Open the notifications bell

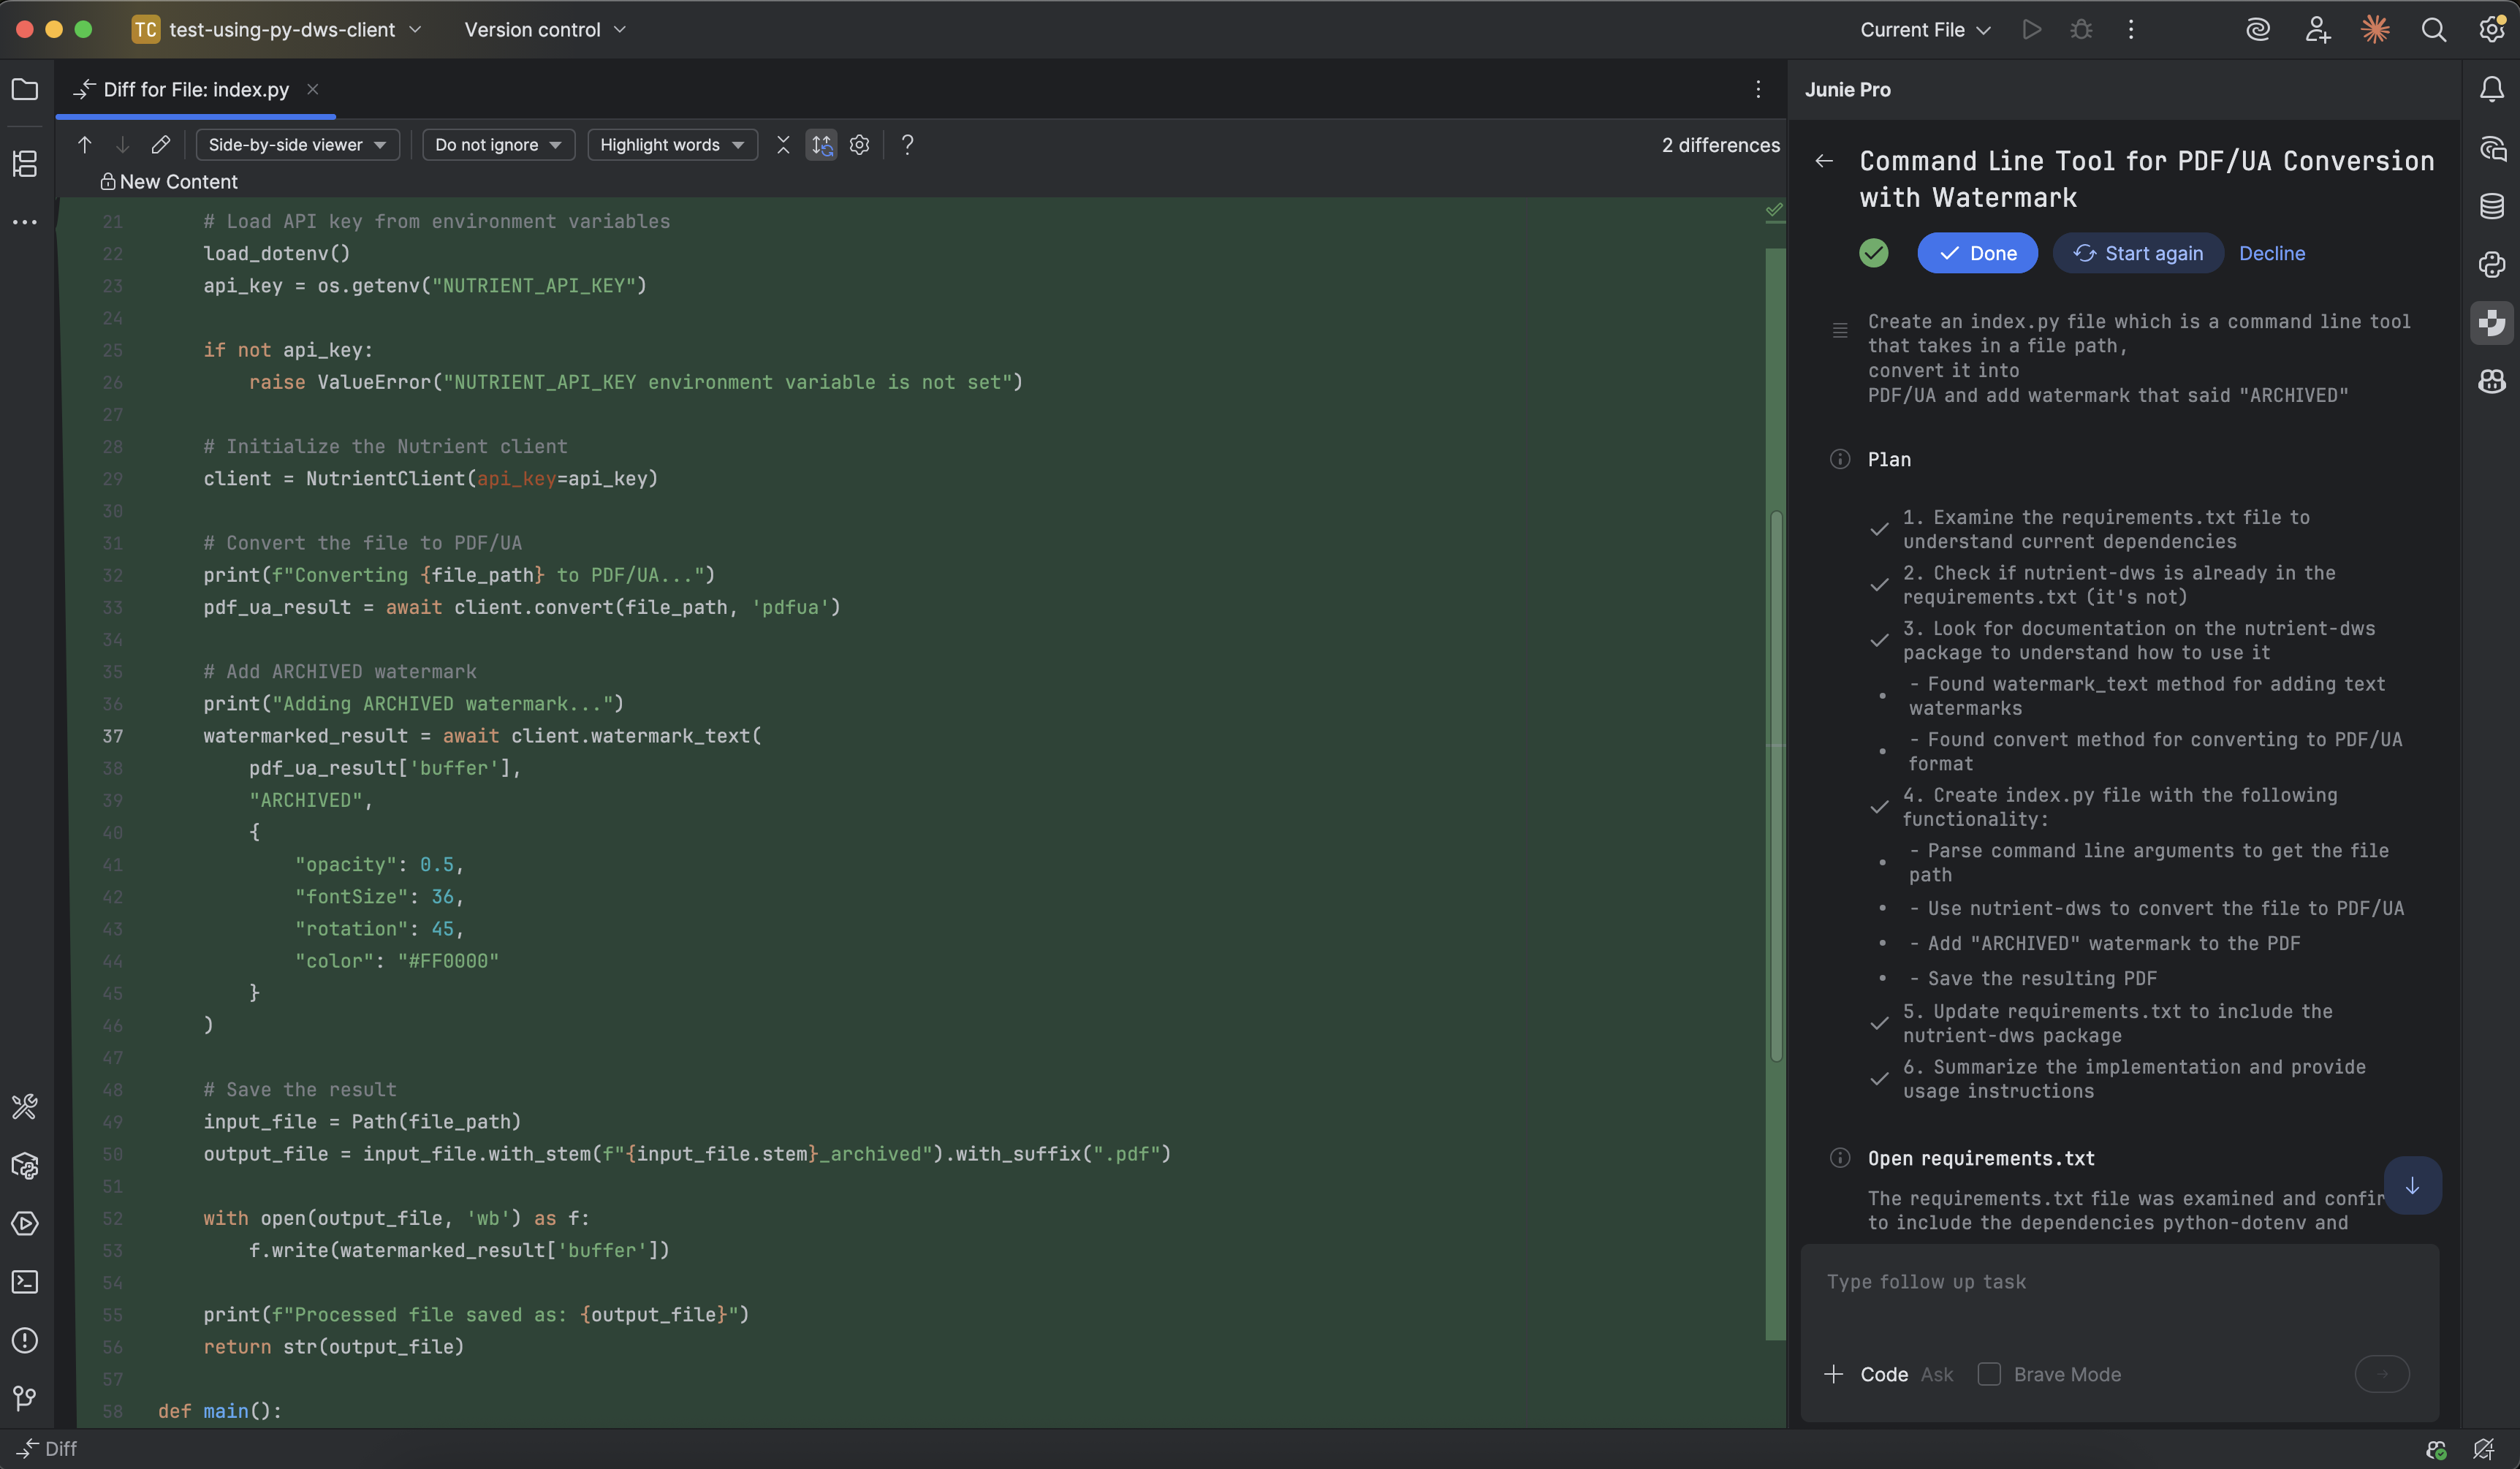point(2492,89)
